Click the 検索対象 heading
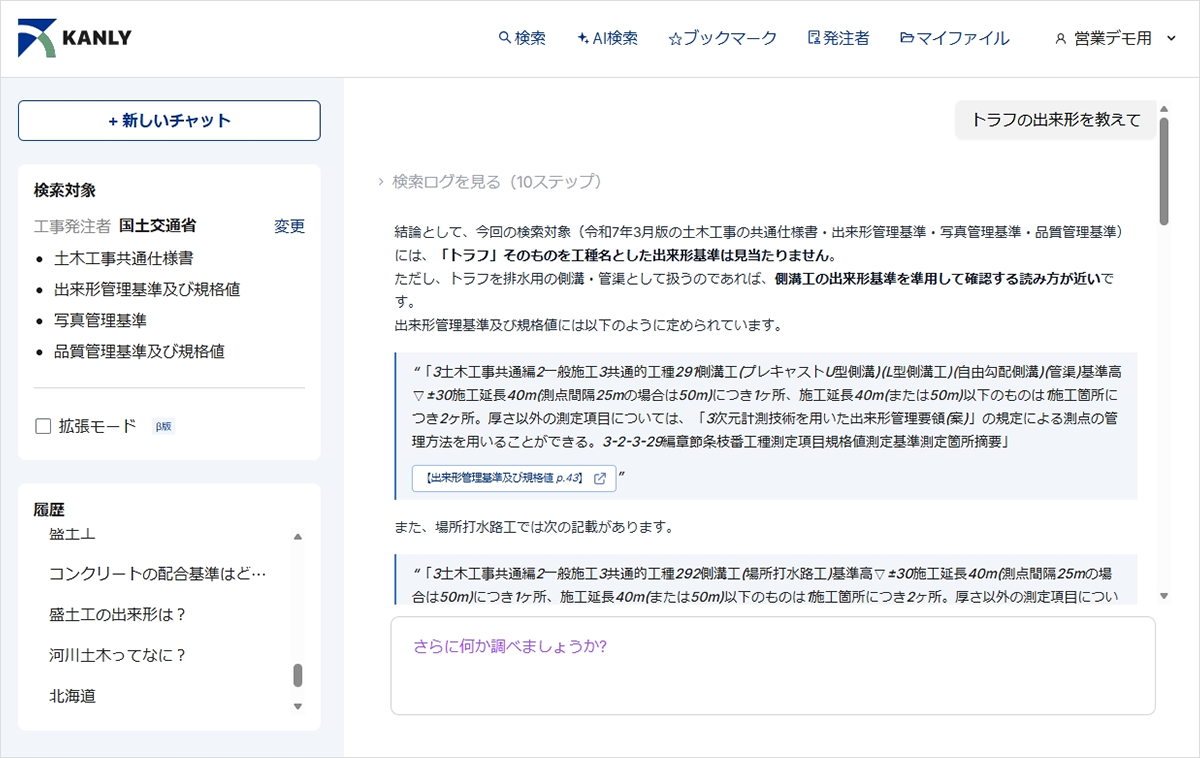 click(65, 190)
